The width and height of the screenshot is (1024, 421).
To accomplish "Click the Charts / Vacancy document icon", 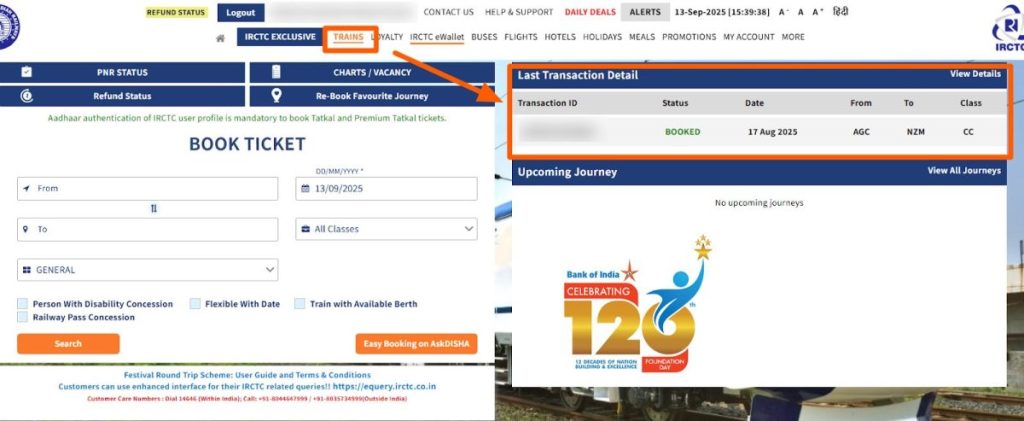I will click(x=276, y=72).
